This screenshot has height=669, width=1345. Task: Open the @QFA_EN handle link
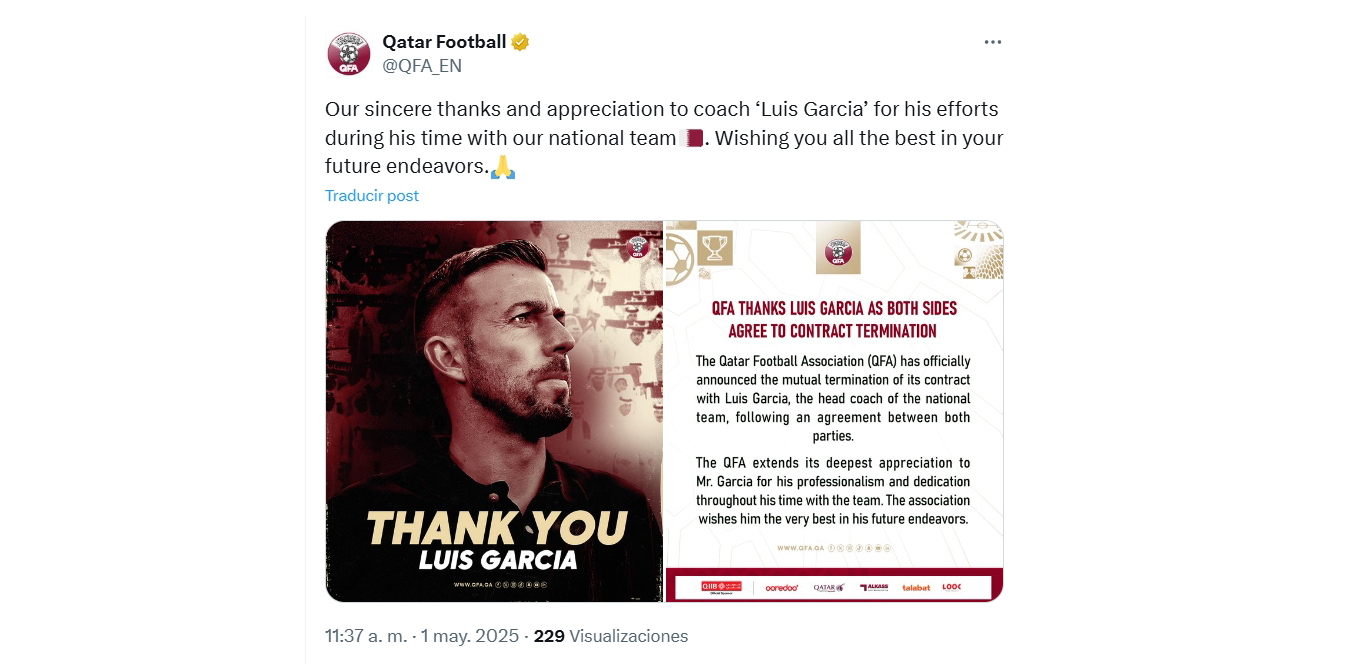tap(422, 66)
